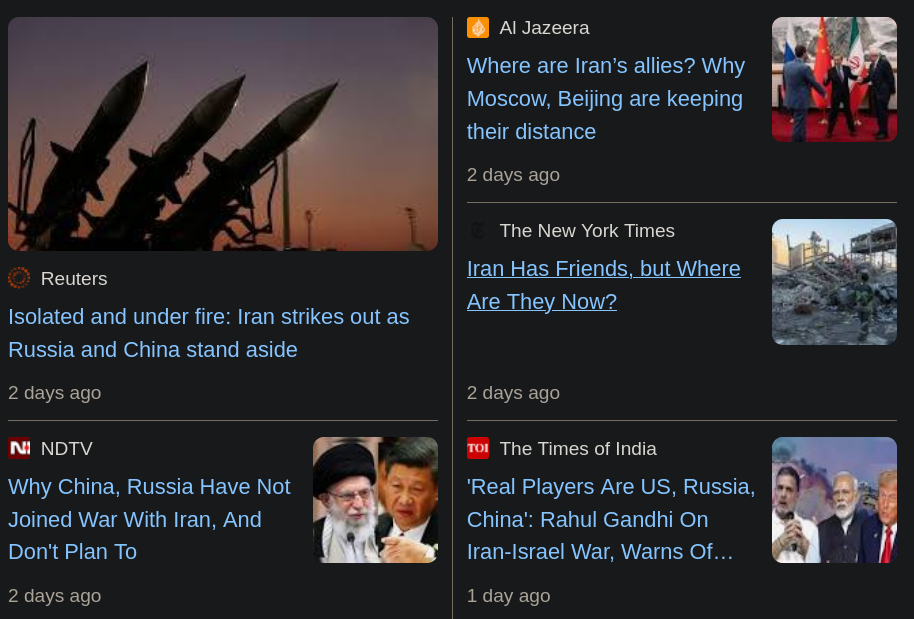The height and width of the screenshot is (619, 914).
Task: Click the Al Jazeera logo icon
Action: 478,27
